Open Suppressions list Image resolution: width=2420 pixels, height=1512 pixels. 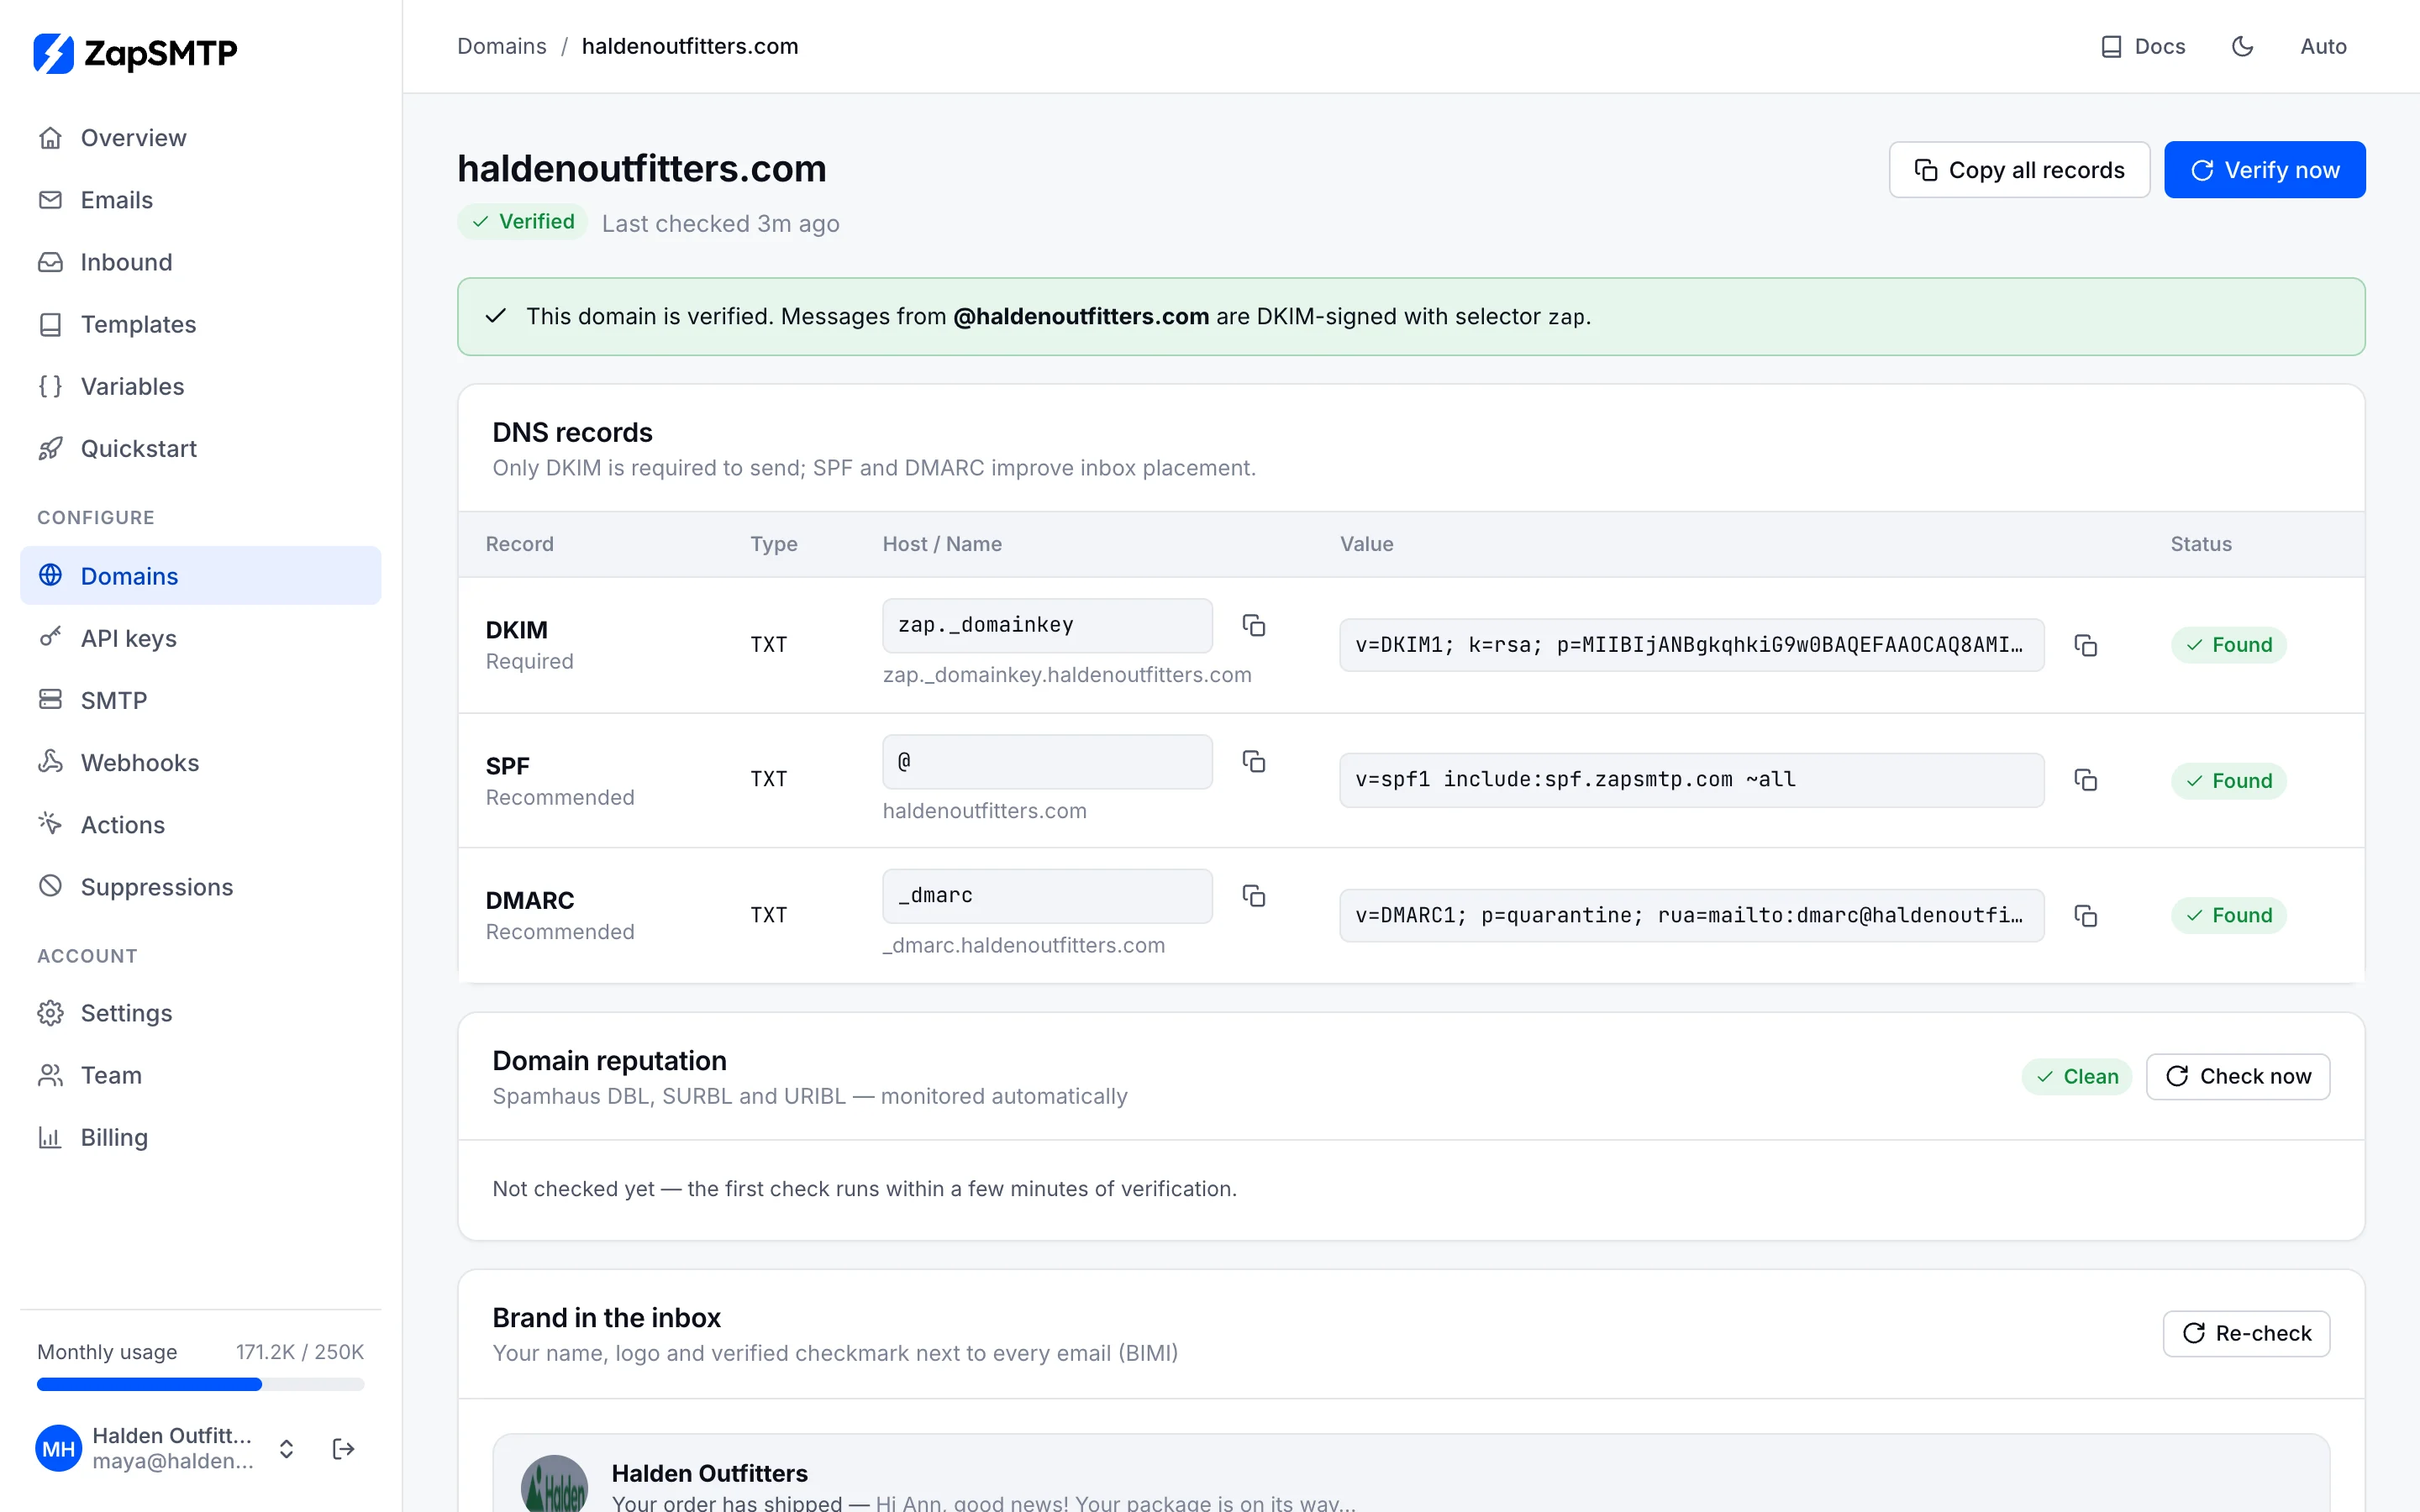click(x=200, y=887)
